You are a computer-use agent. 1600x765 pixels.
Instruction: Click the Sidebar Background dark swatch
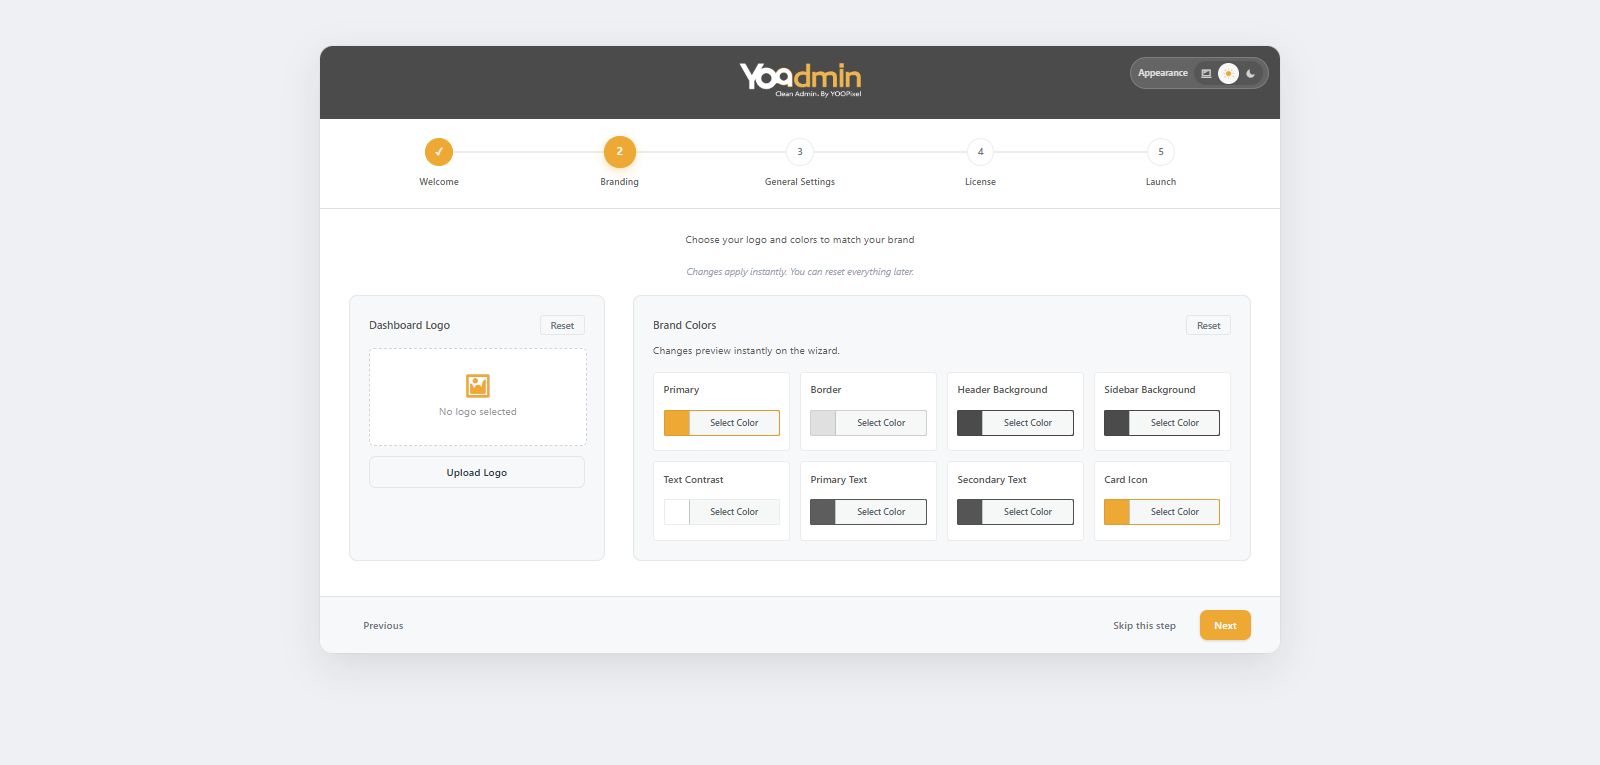click(x=1117, y=423)
